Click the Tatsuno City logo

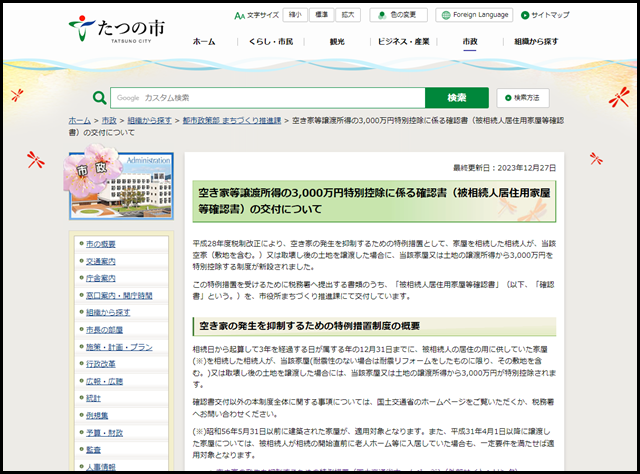tap(117, 29)
